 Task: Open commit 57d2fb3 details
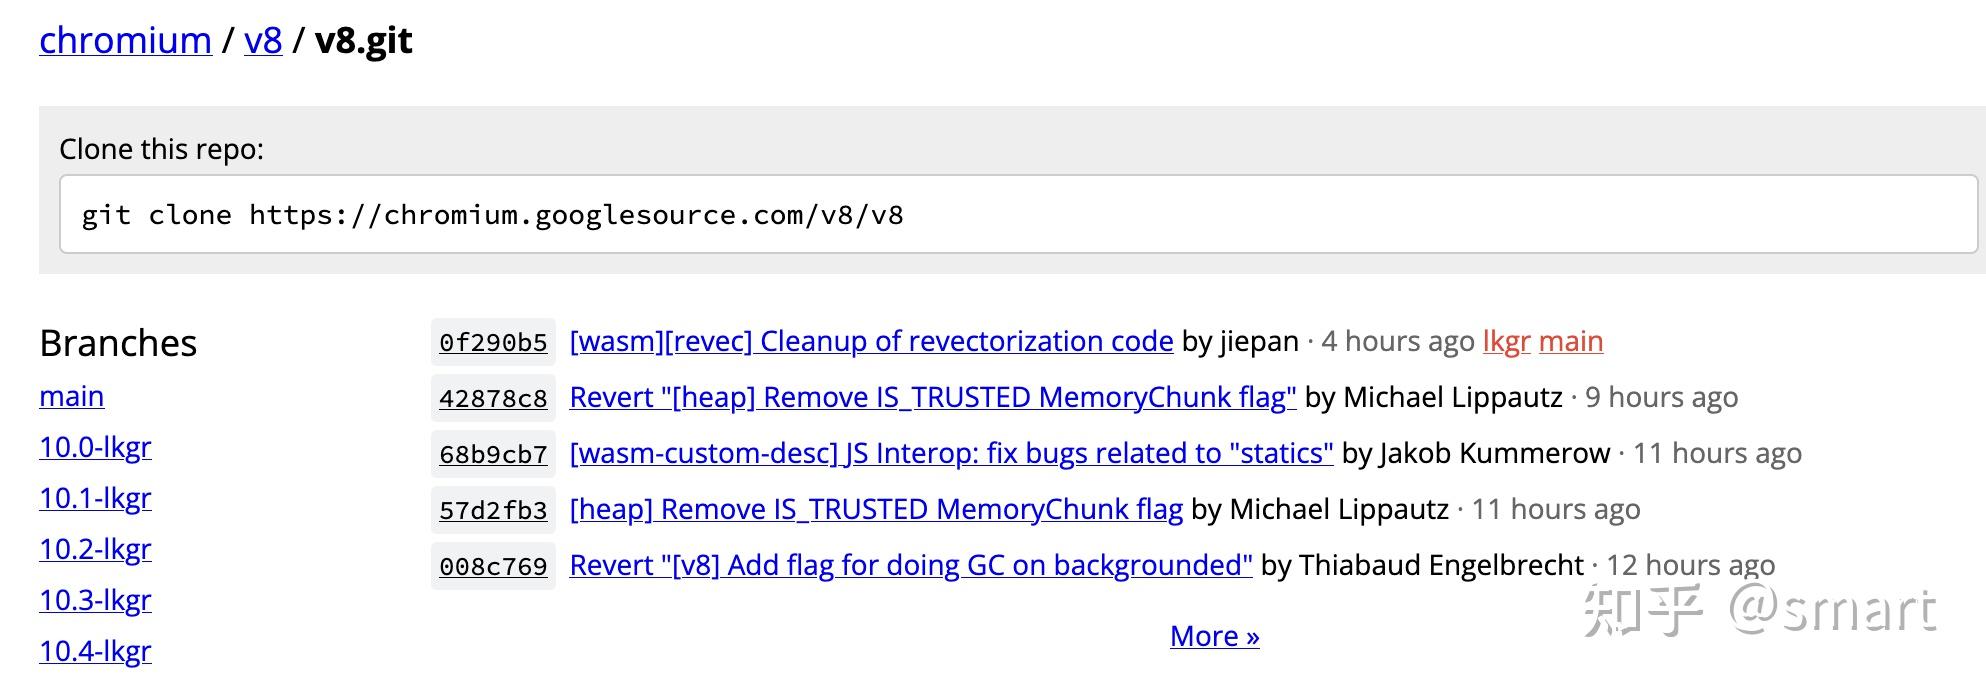[492, 510]
